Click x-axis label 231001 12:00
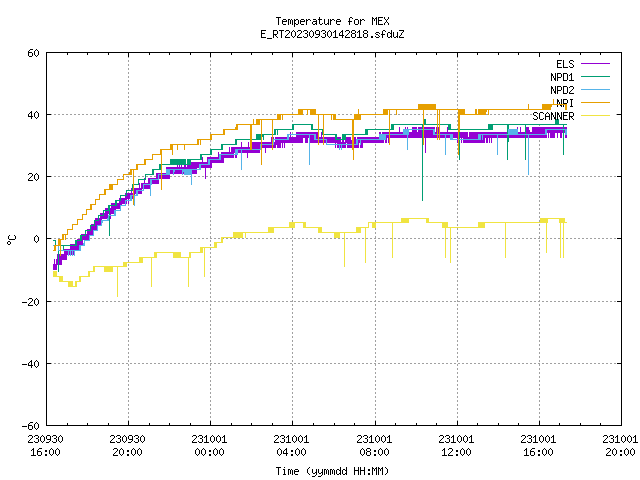Viewport: 640px width, 480px height. pyautogui.click(x=457, y=446)
